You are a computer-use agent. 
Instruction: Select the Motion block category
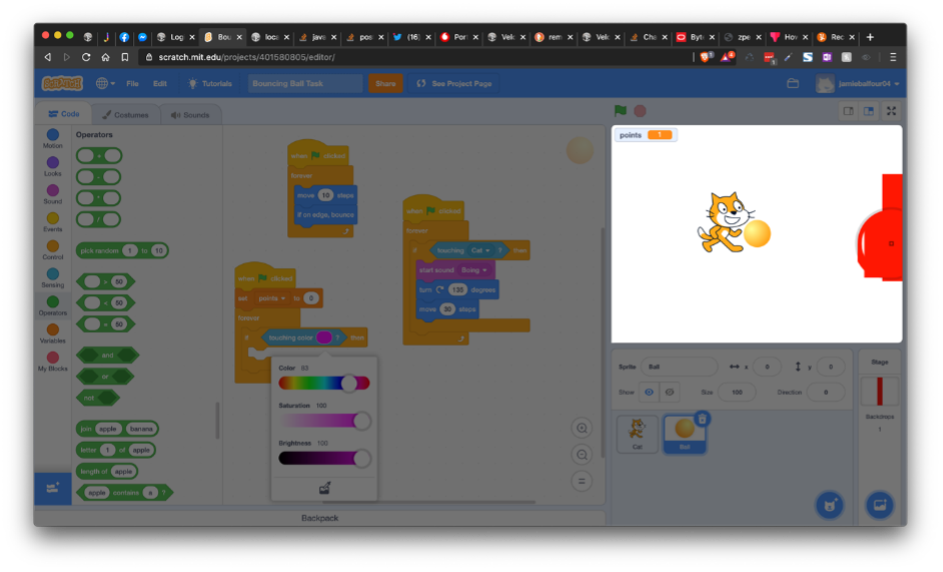[x=52, y=138]
